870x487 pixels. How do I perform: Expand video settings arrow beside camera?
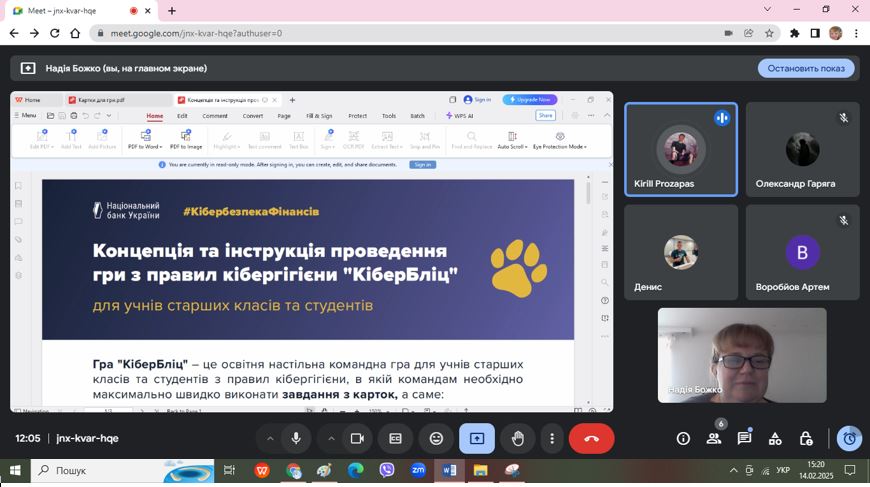click(330, 438)
